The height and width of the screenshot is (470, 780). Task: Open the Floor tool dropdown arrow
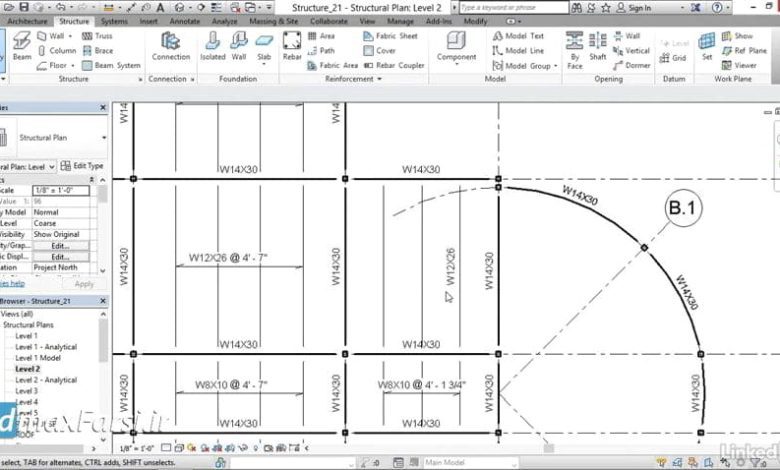tap(73, 65)
